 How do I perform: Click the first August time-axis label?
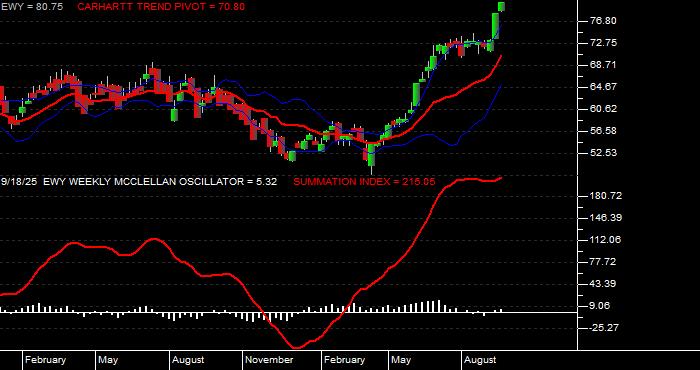[188, 360]
